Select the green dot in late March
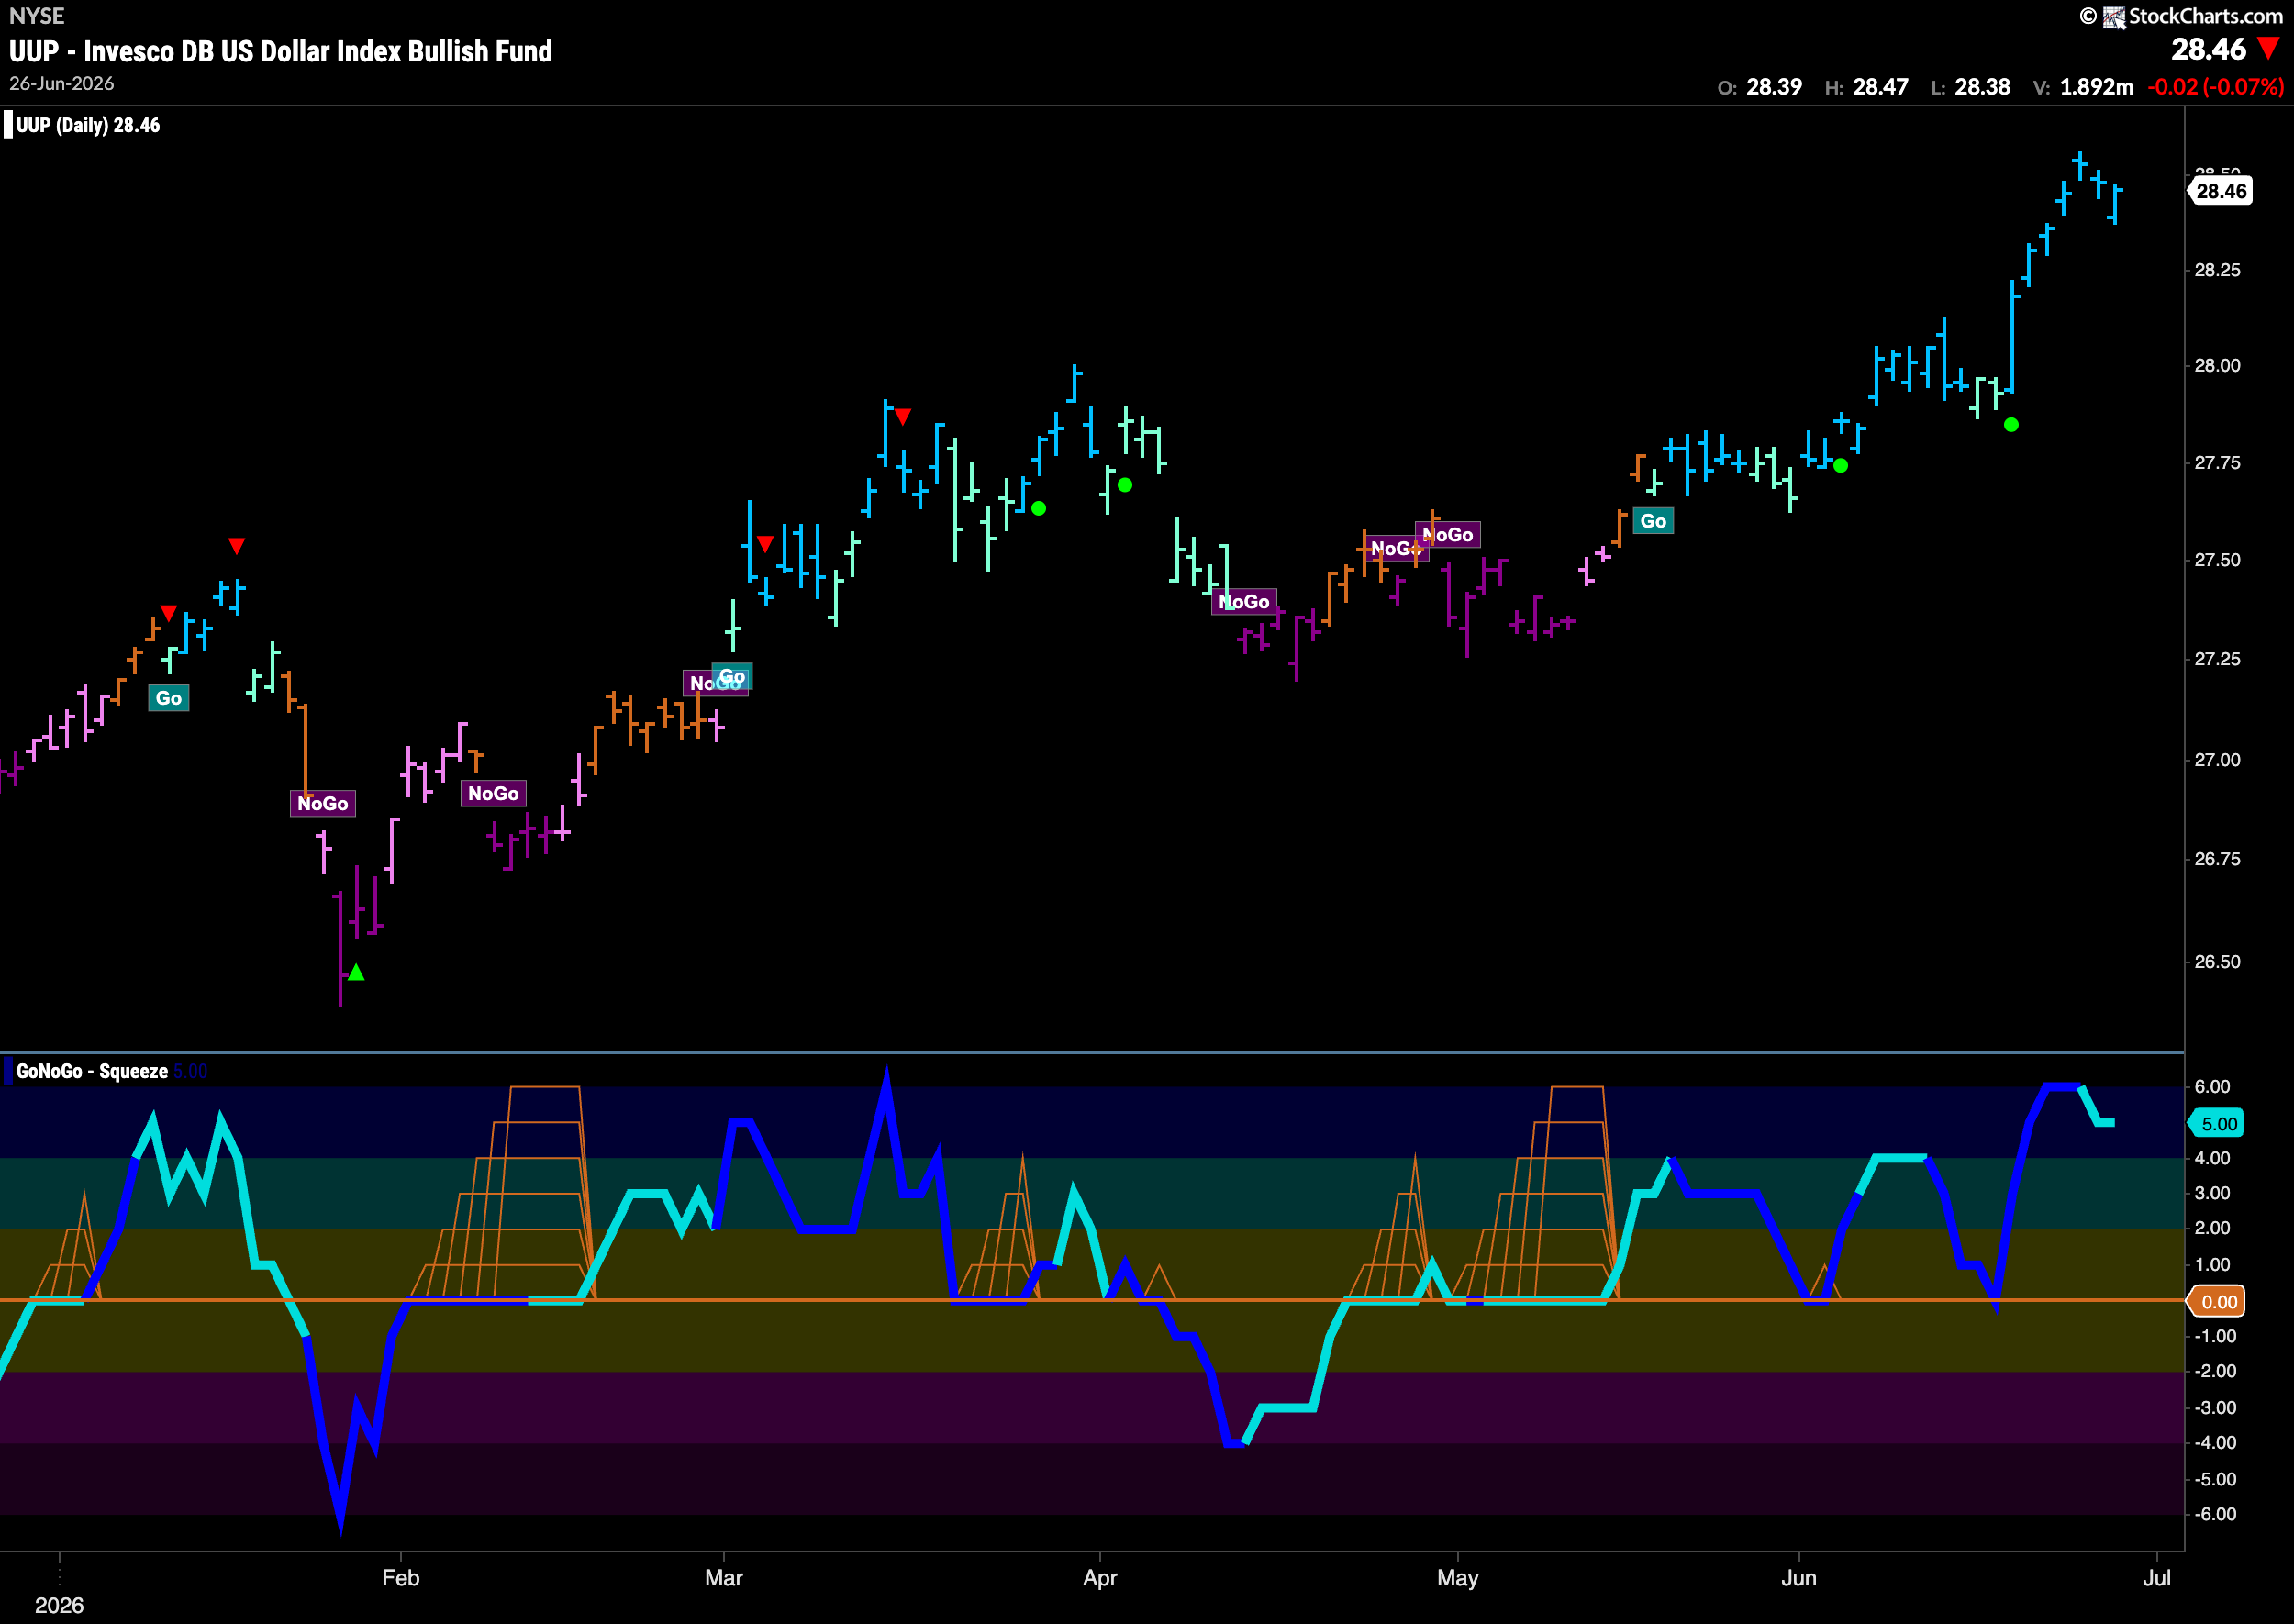The image size is (2294, 1624). (x=1039, y=508)
